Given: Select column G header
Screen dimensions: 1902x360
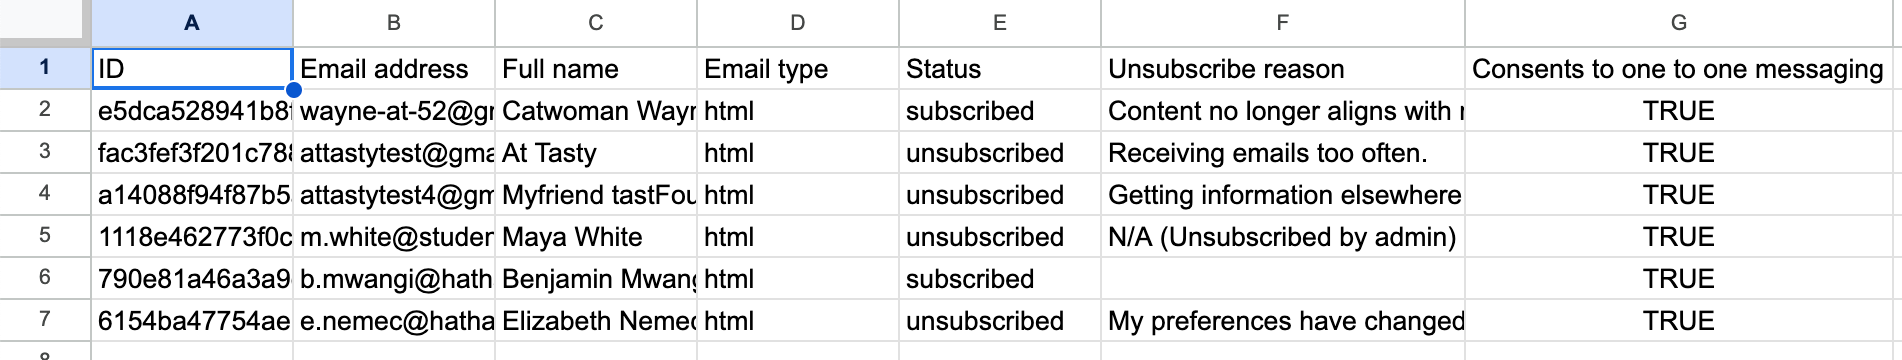Looking at the screenshot, I should (x=1678, y=23).
